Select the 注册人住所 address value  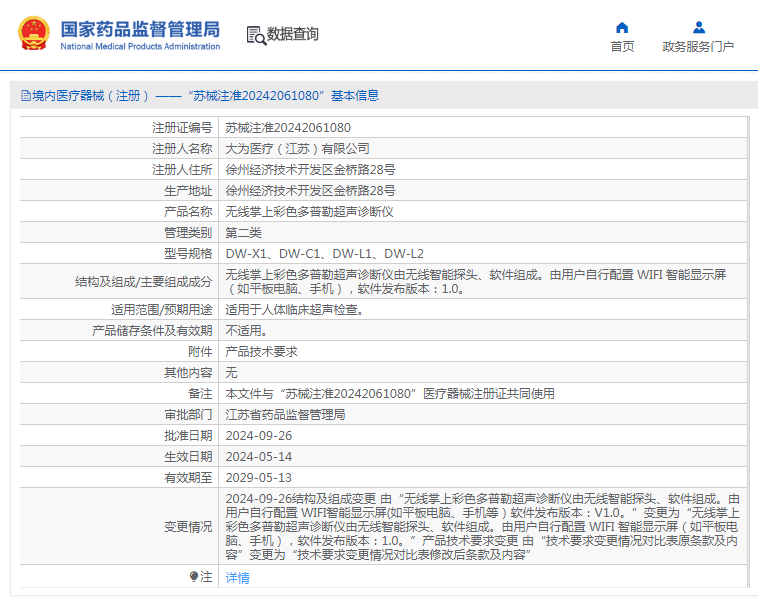tap(310, 170)
